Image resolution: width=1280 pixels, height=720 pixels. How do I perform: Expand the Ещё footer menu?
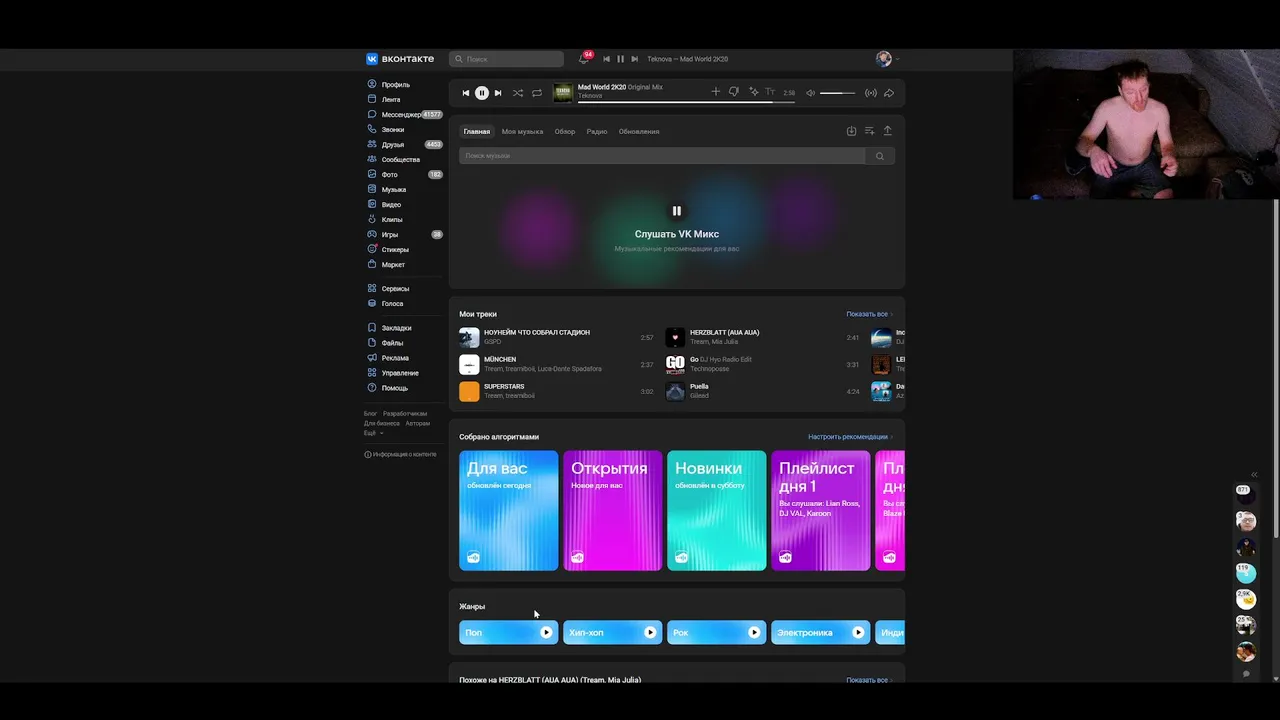[x=373, y=433]
